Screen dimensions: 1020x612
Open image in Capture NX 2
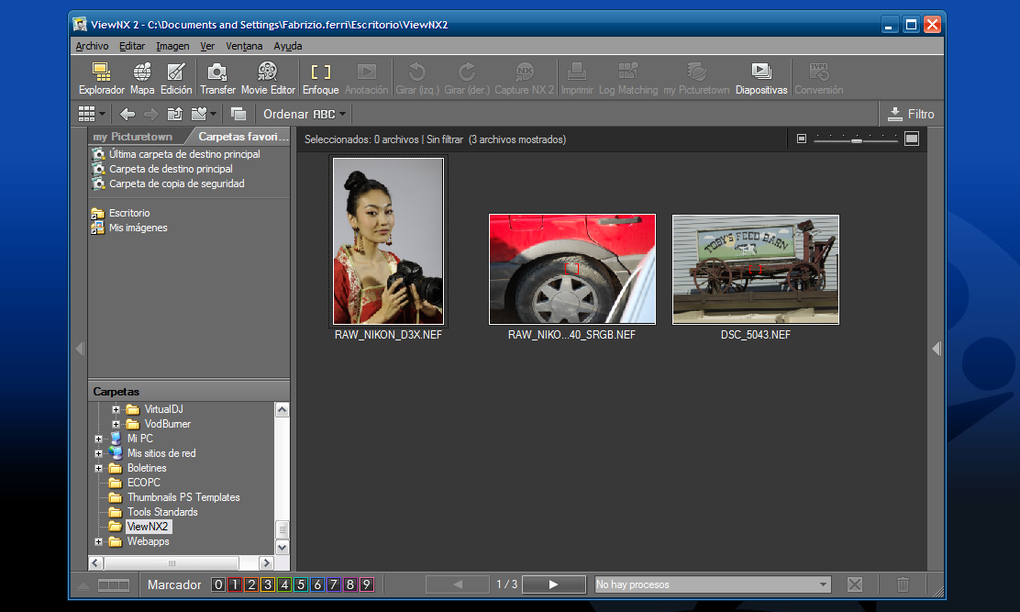click(524, 78)
